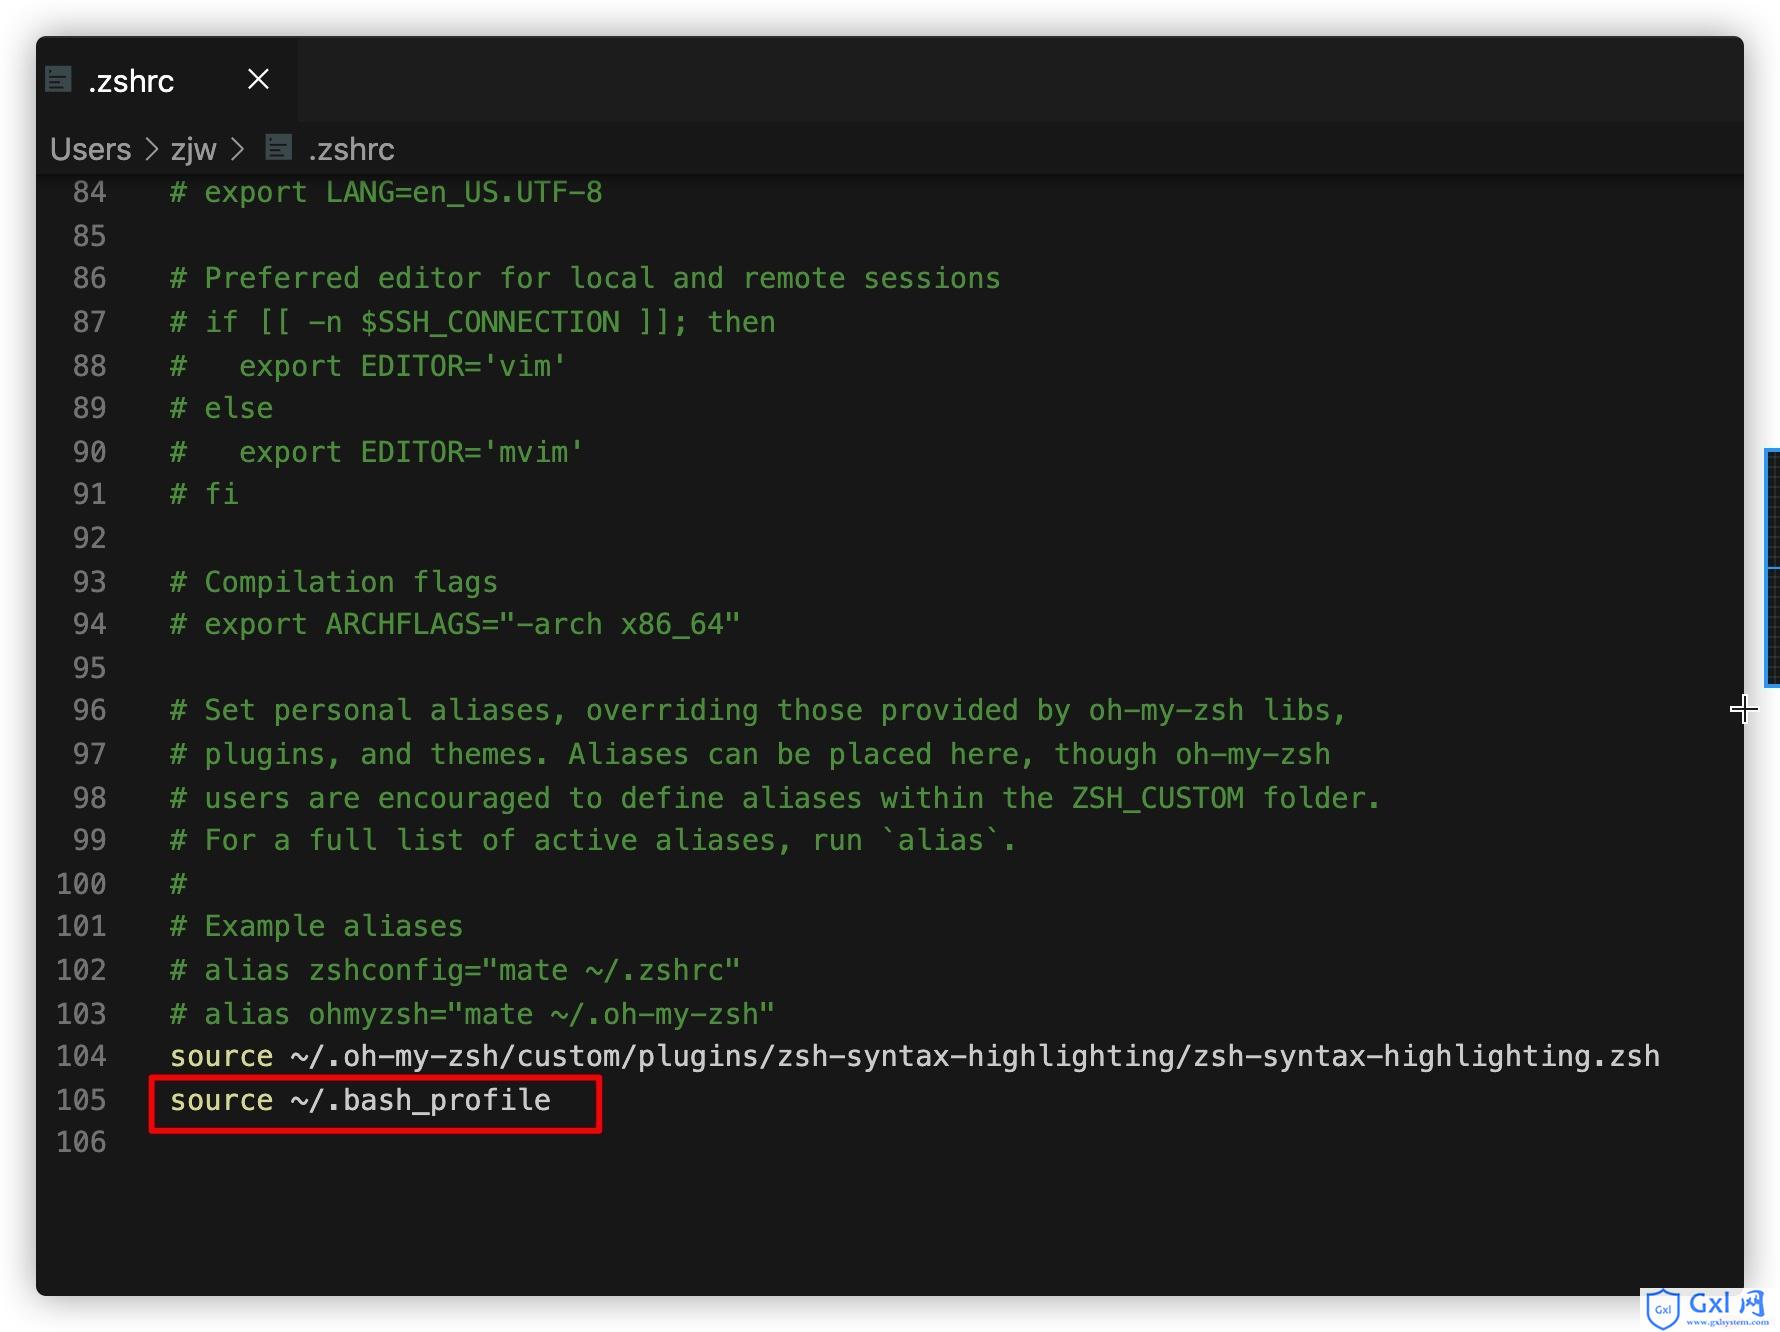
Task: Close the .zshrc editor tab
Action: click(258, 79)
